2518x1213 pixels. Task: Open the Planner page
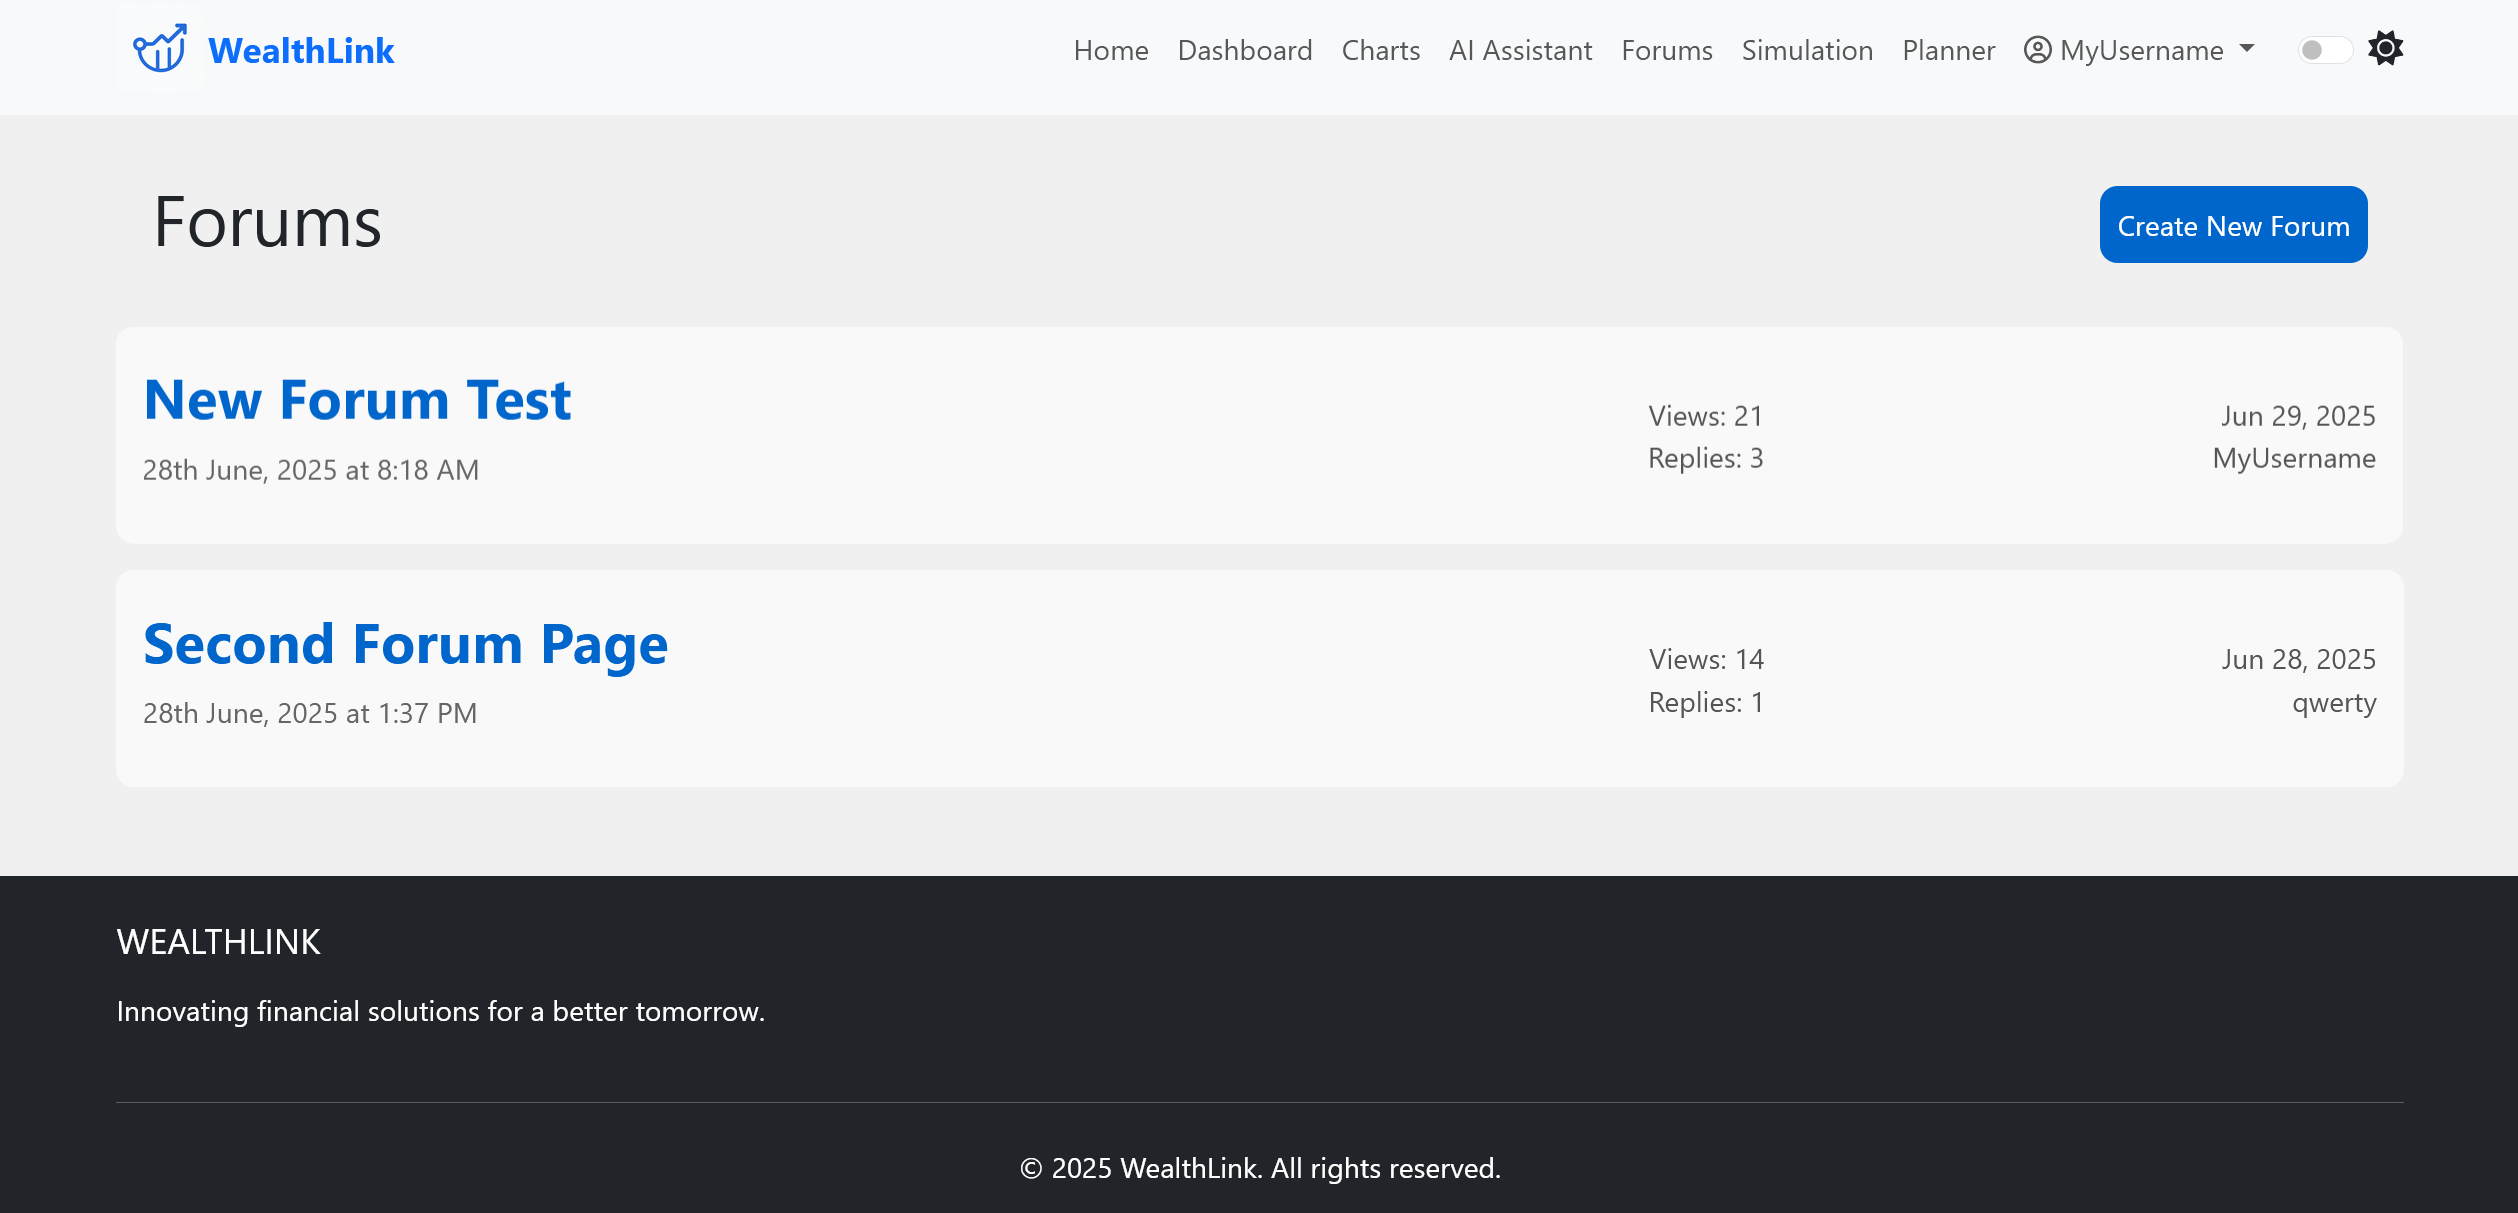(1948, 50)
